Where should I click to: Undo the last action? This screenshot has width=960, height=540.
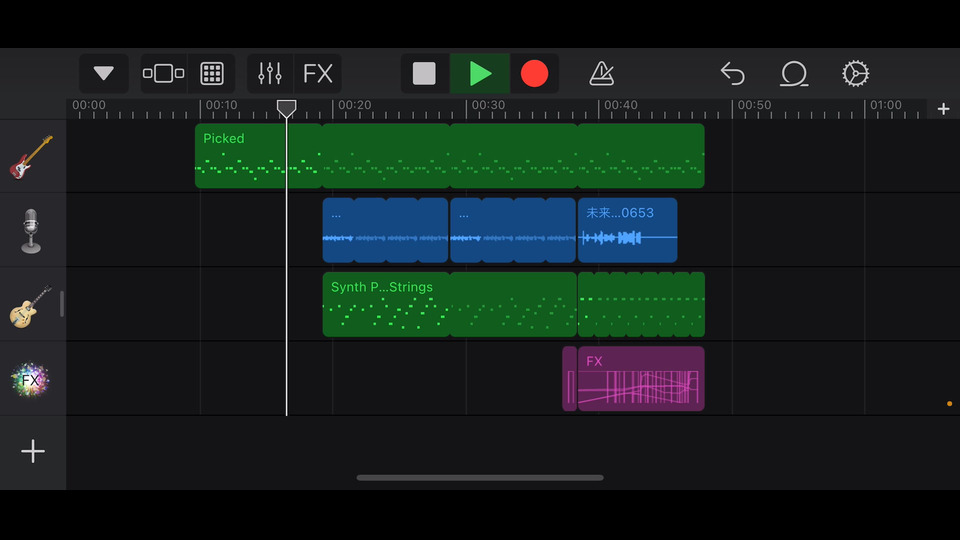[x=733, y=73]
